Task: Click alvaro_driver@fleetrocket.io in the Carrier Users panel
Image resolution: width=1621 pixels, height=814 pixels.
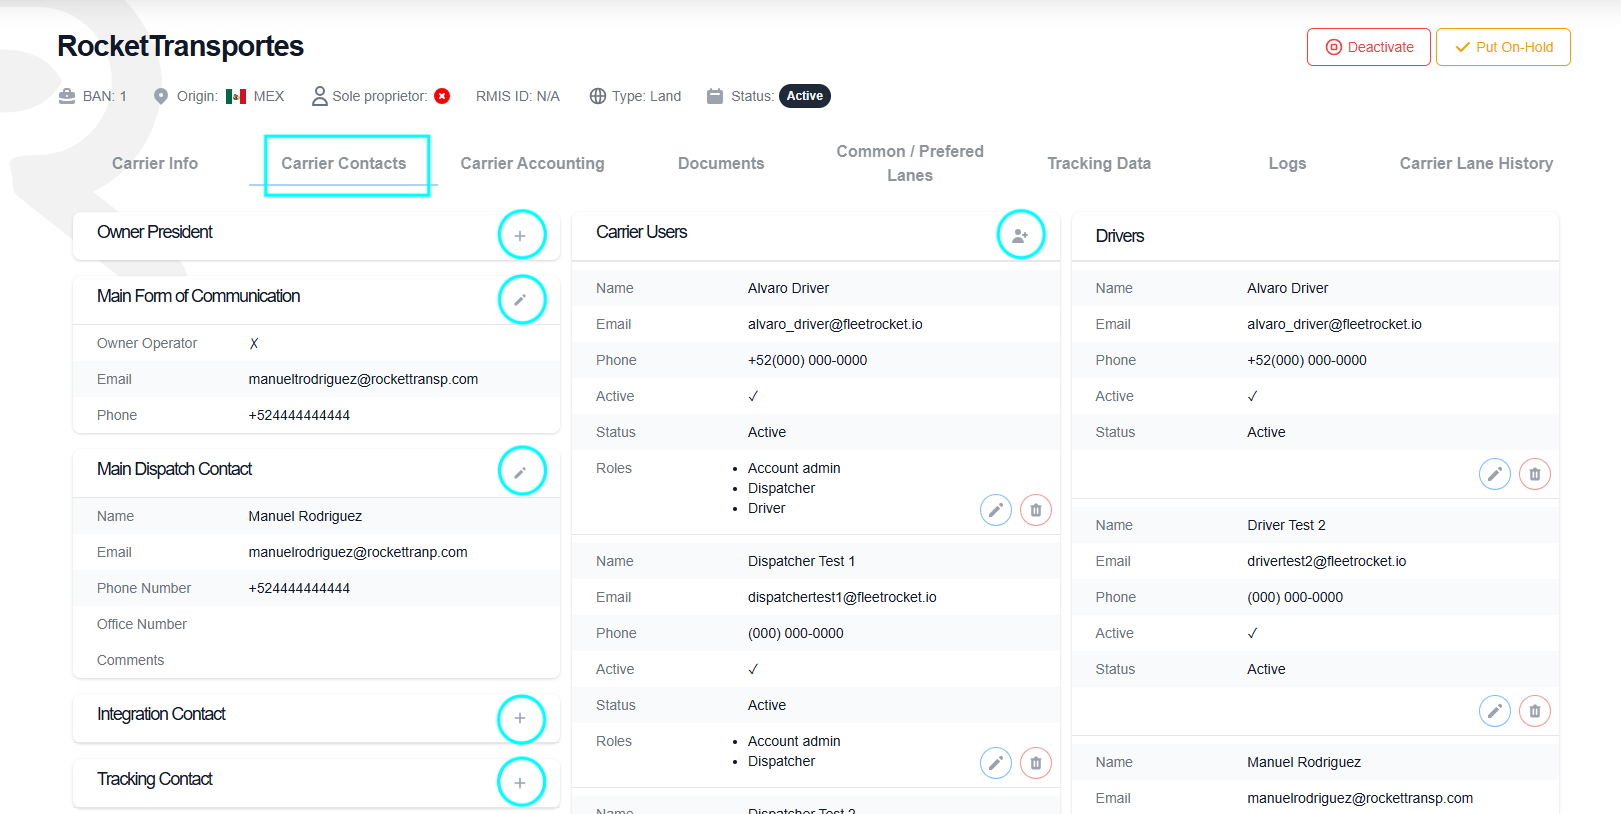Action: tap(835, 324)
